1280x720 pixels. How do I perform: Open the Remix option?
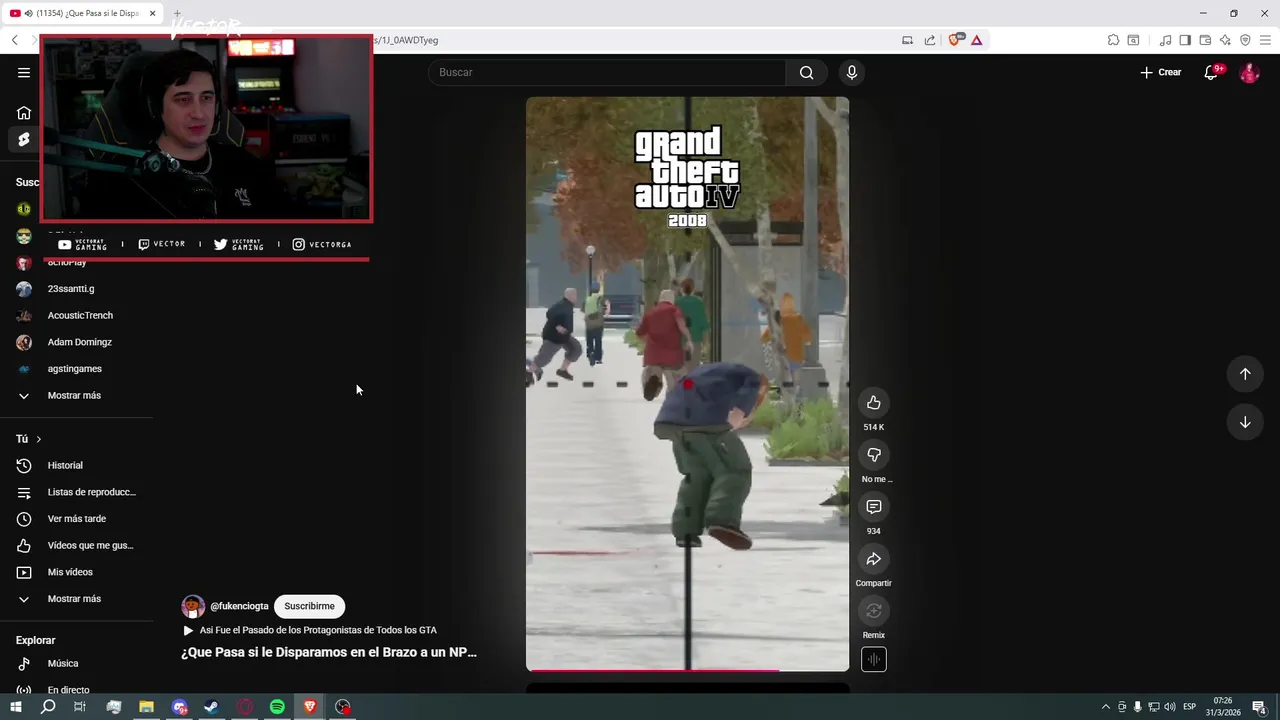tap(874, 610)
